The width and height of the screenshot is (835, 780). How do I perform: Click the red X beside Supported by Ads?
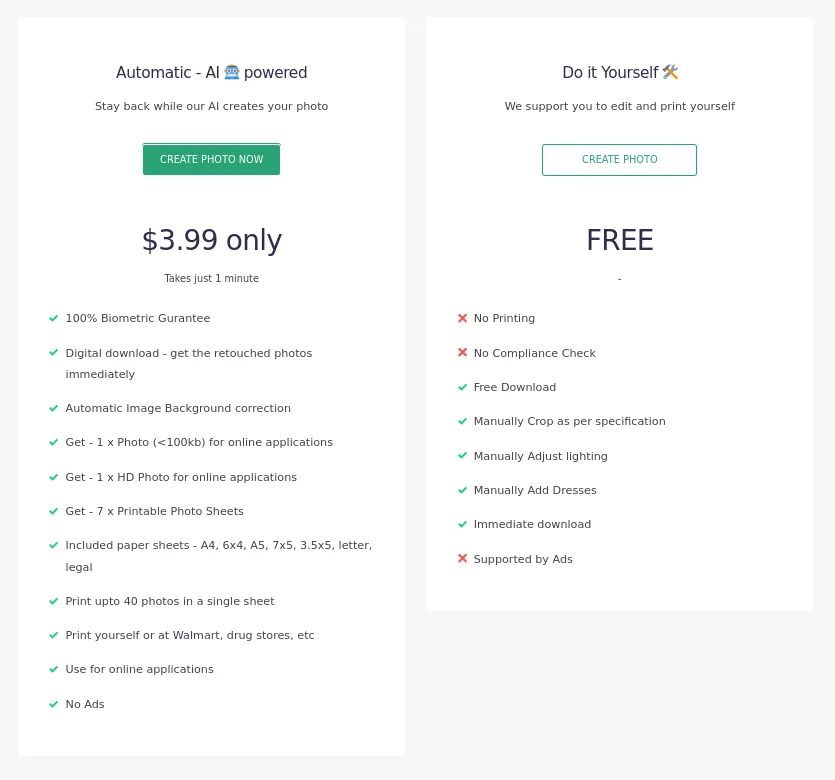(x=462, y=558)
